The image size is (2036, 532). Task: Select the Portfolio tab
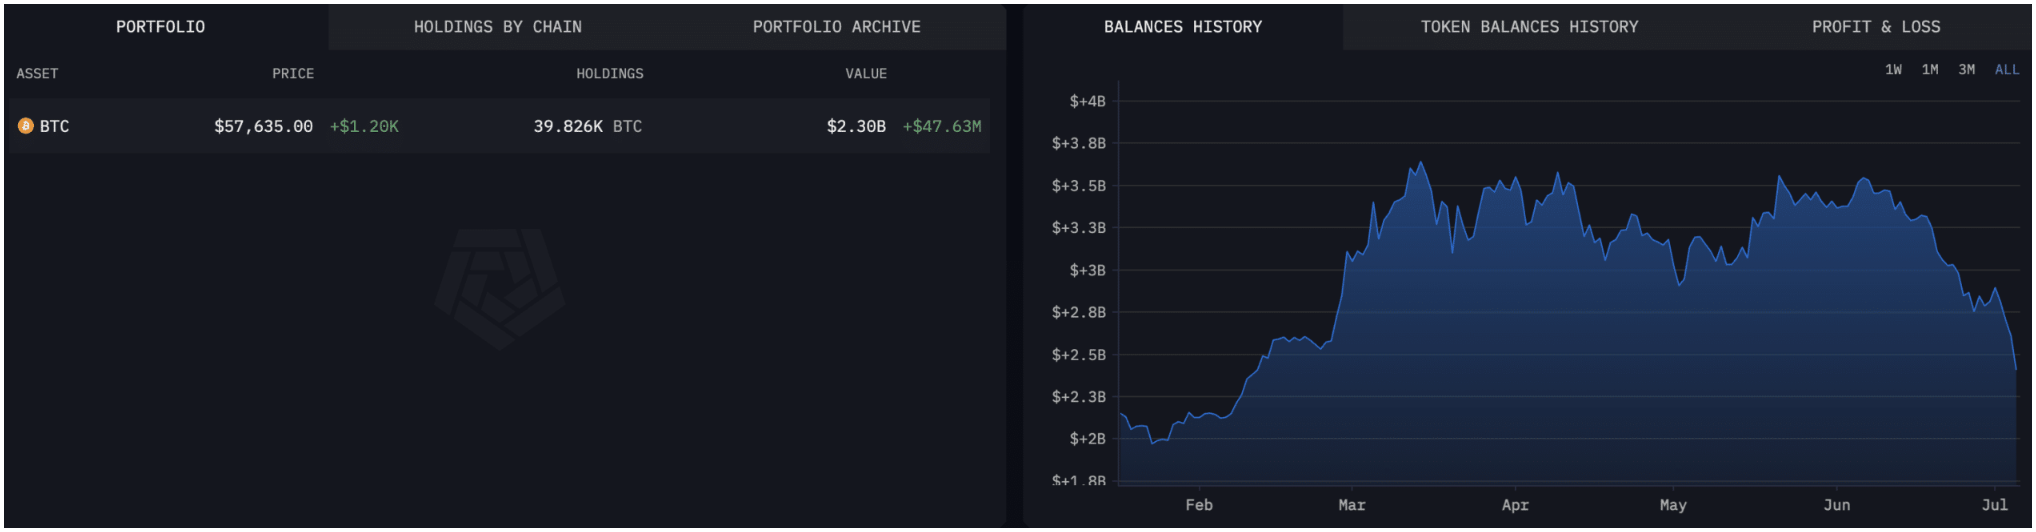point(160,27)
